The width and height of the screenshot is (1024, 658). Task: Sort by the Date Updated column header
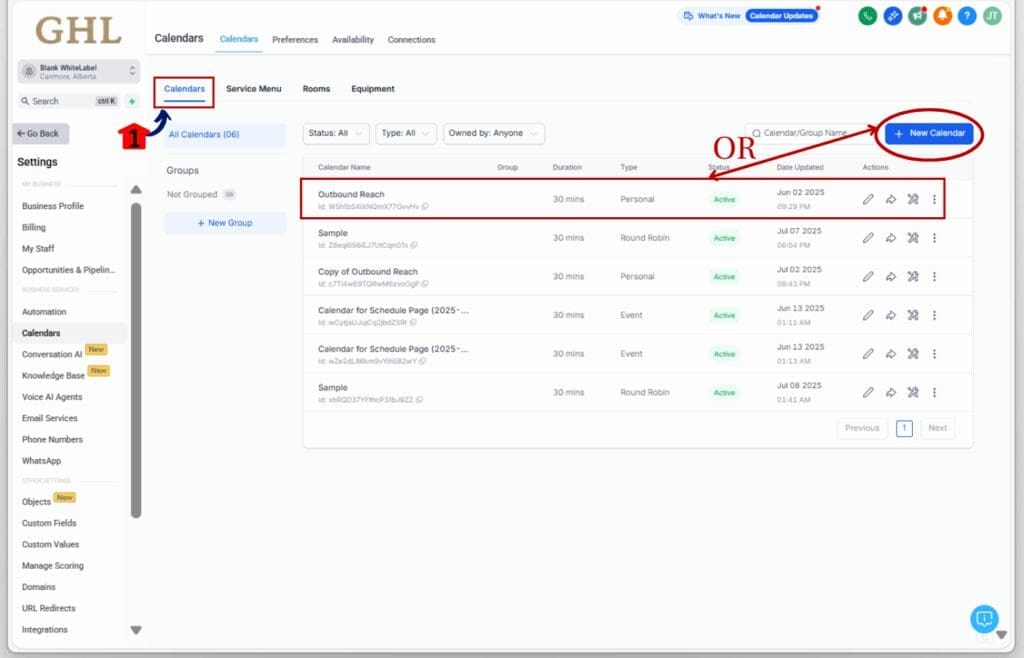[x=800, y=167]
